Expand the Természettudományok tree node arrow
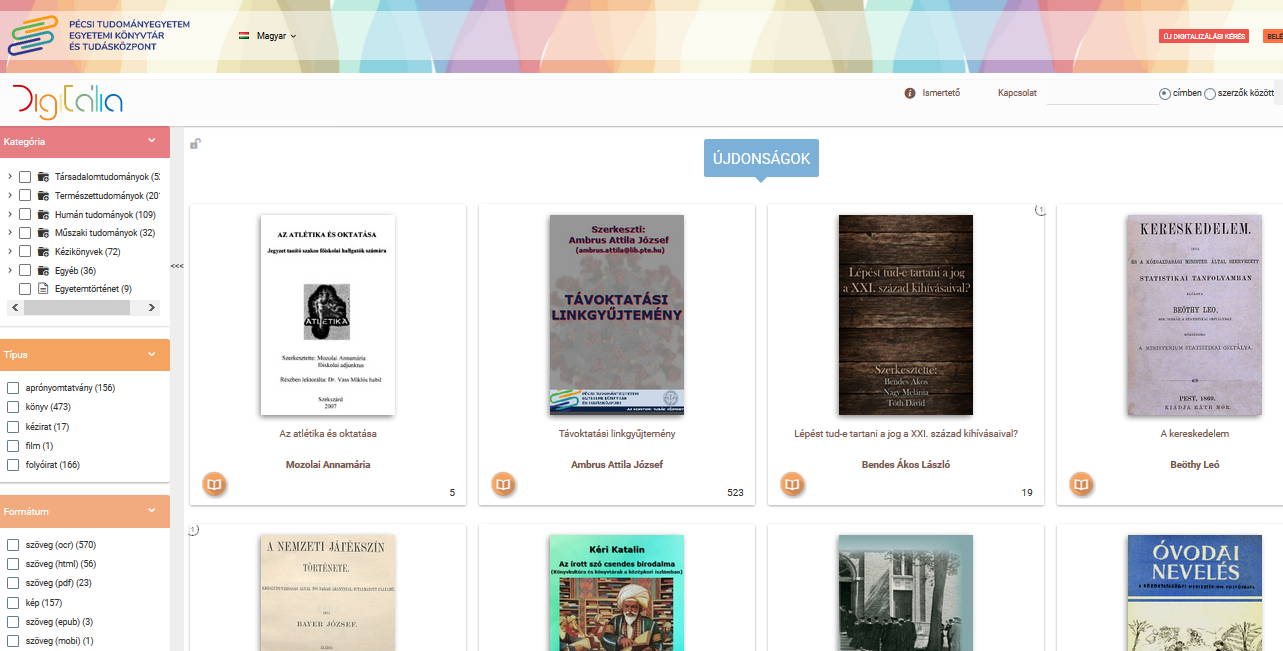The height and width of the screenshot is (651, 1283). 10,196
